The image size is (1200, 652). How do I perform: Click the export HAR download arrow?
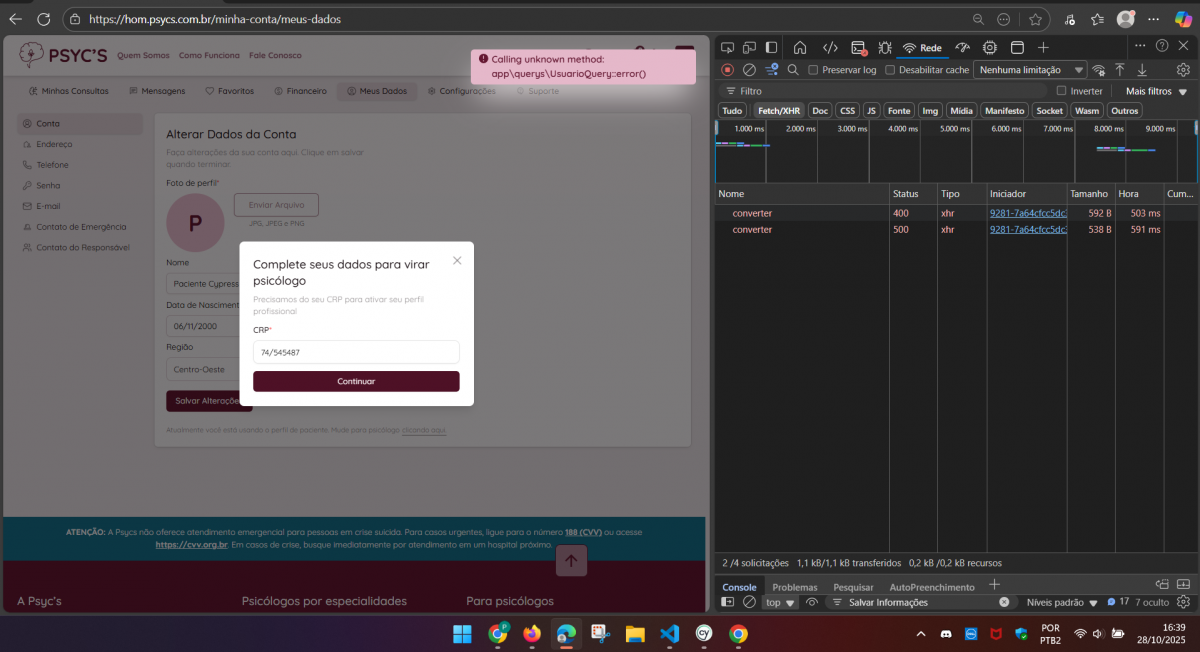point(1142,70)
